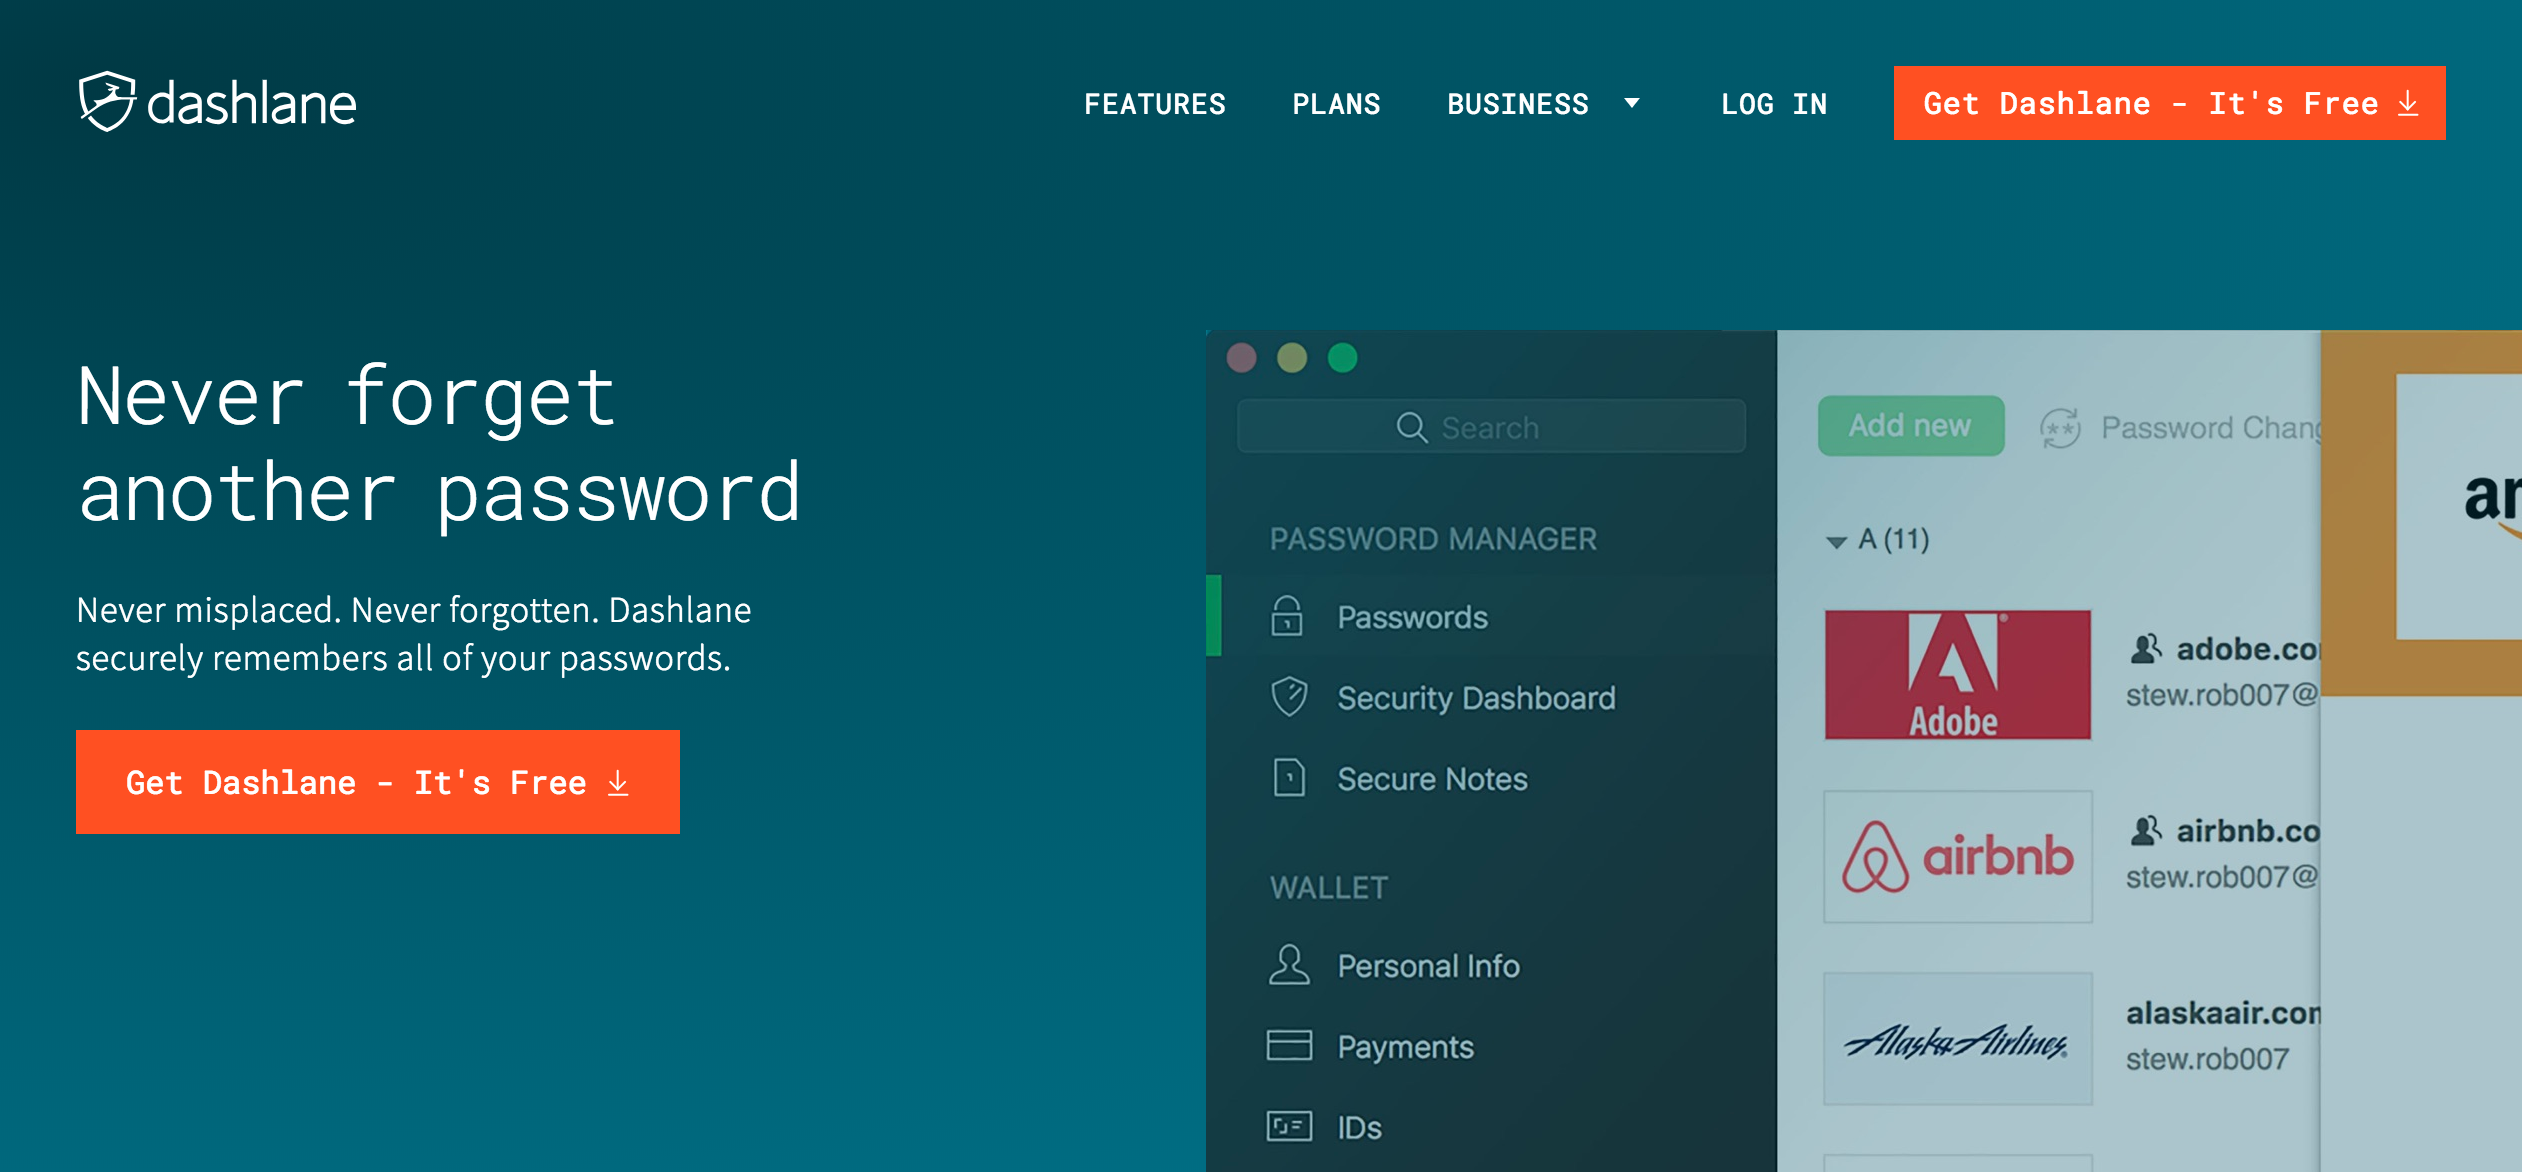Click the airbnb.com entry title
The height and width of the screenshot is (1172, 2522).
(2248, 831)
